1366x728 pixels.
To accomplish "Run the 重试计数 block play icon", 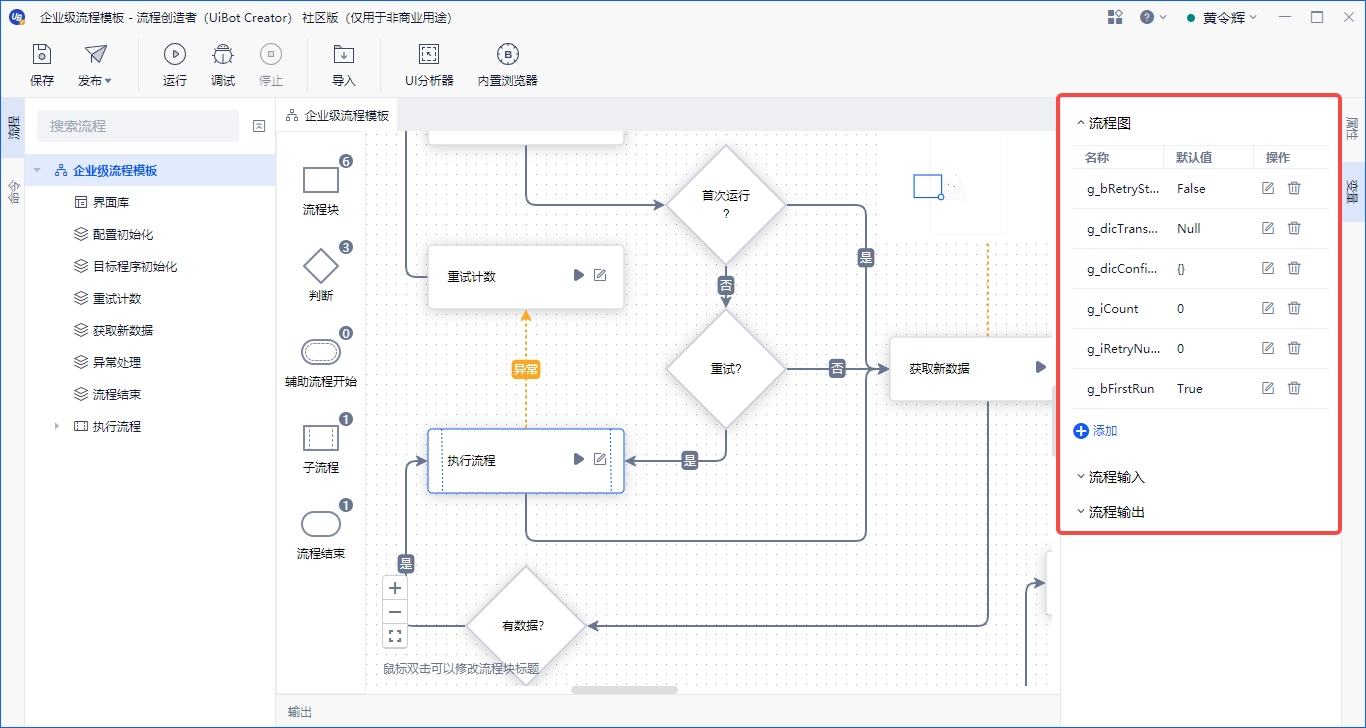I will click(x=578, y=275).
